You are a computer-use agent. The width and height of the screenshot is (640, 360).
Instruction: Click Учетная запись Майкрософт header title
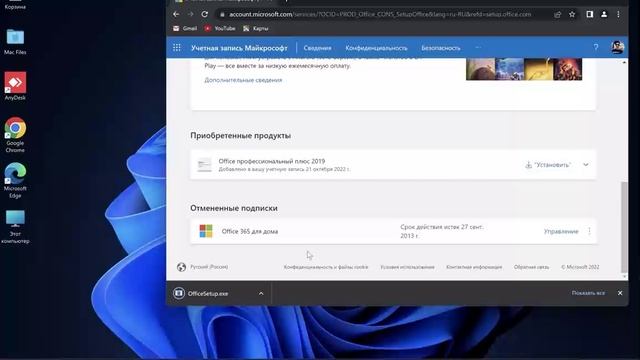(239, 48)
